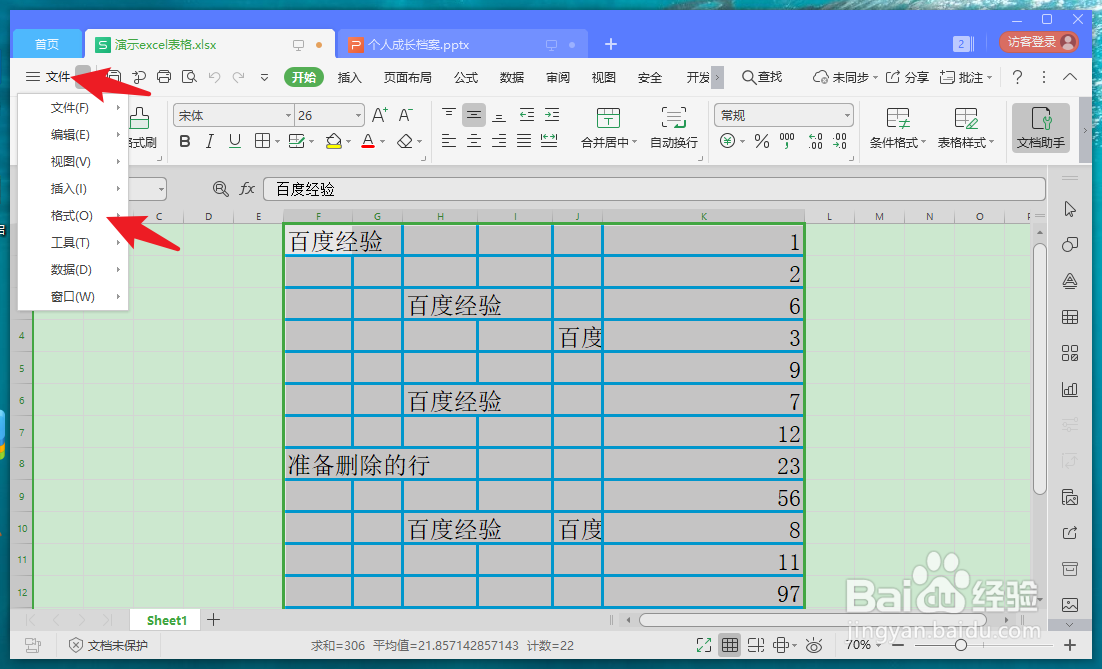Click the 文档助手 button
Image resolution: width=1102 pixels, height=669 pixels.
1041,127
